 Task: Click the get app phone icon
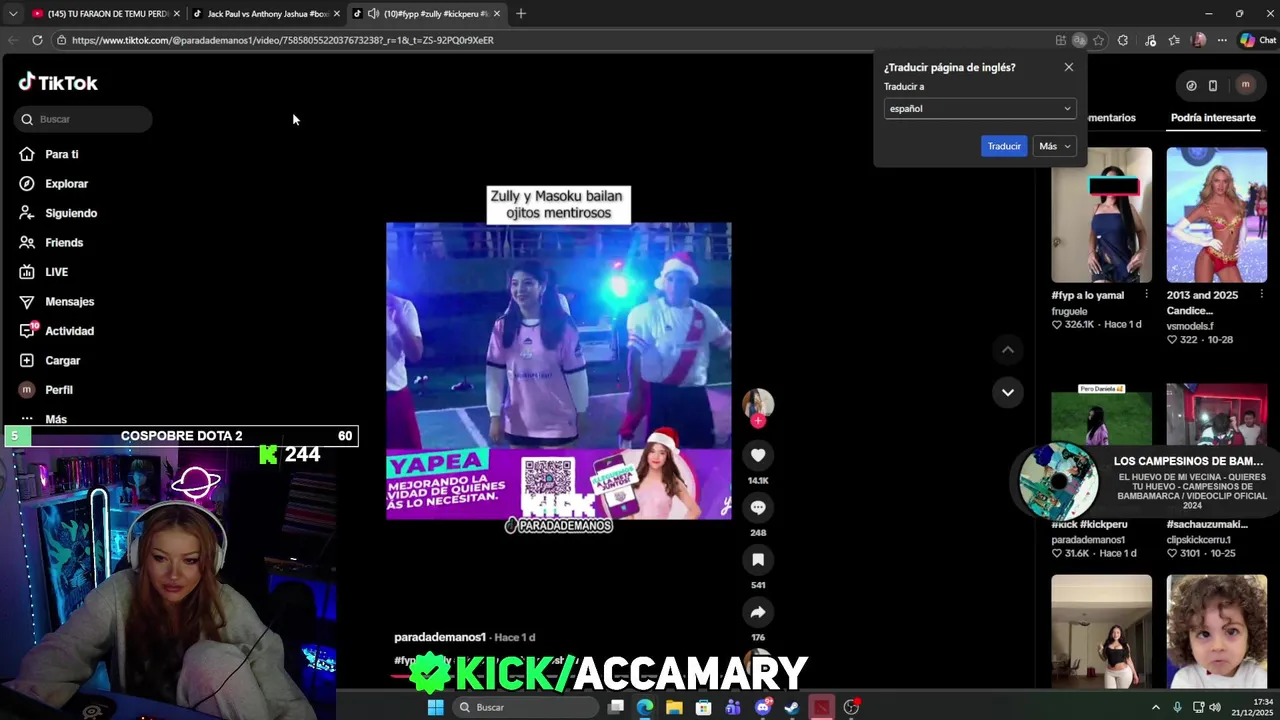point(1213,85)
